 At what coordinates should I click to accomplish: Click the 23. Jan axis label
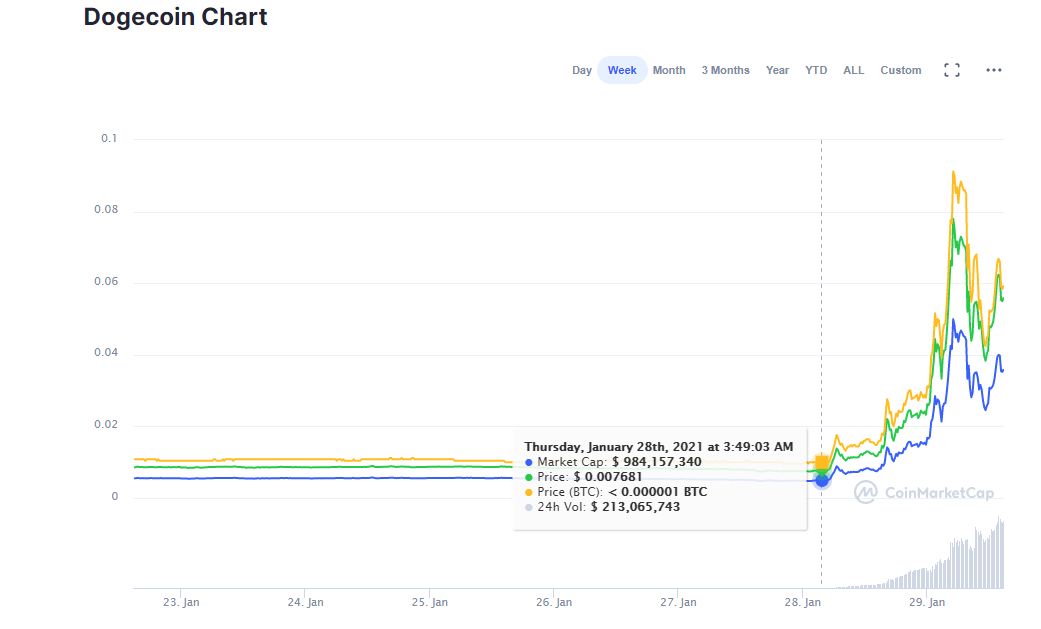pos(181,602)
